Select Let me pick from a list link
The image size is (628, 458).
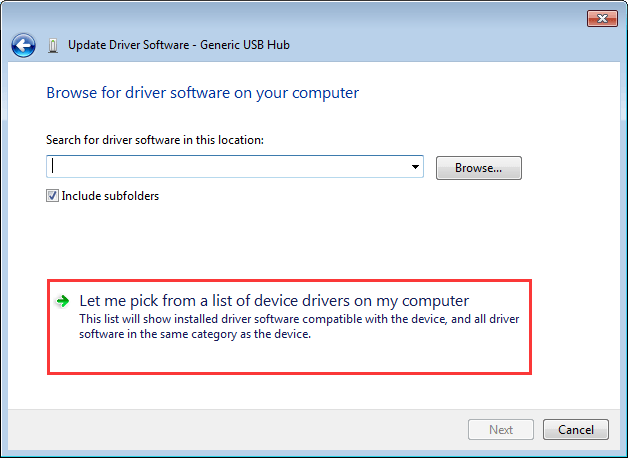(x=274, y=300)
